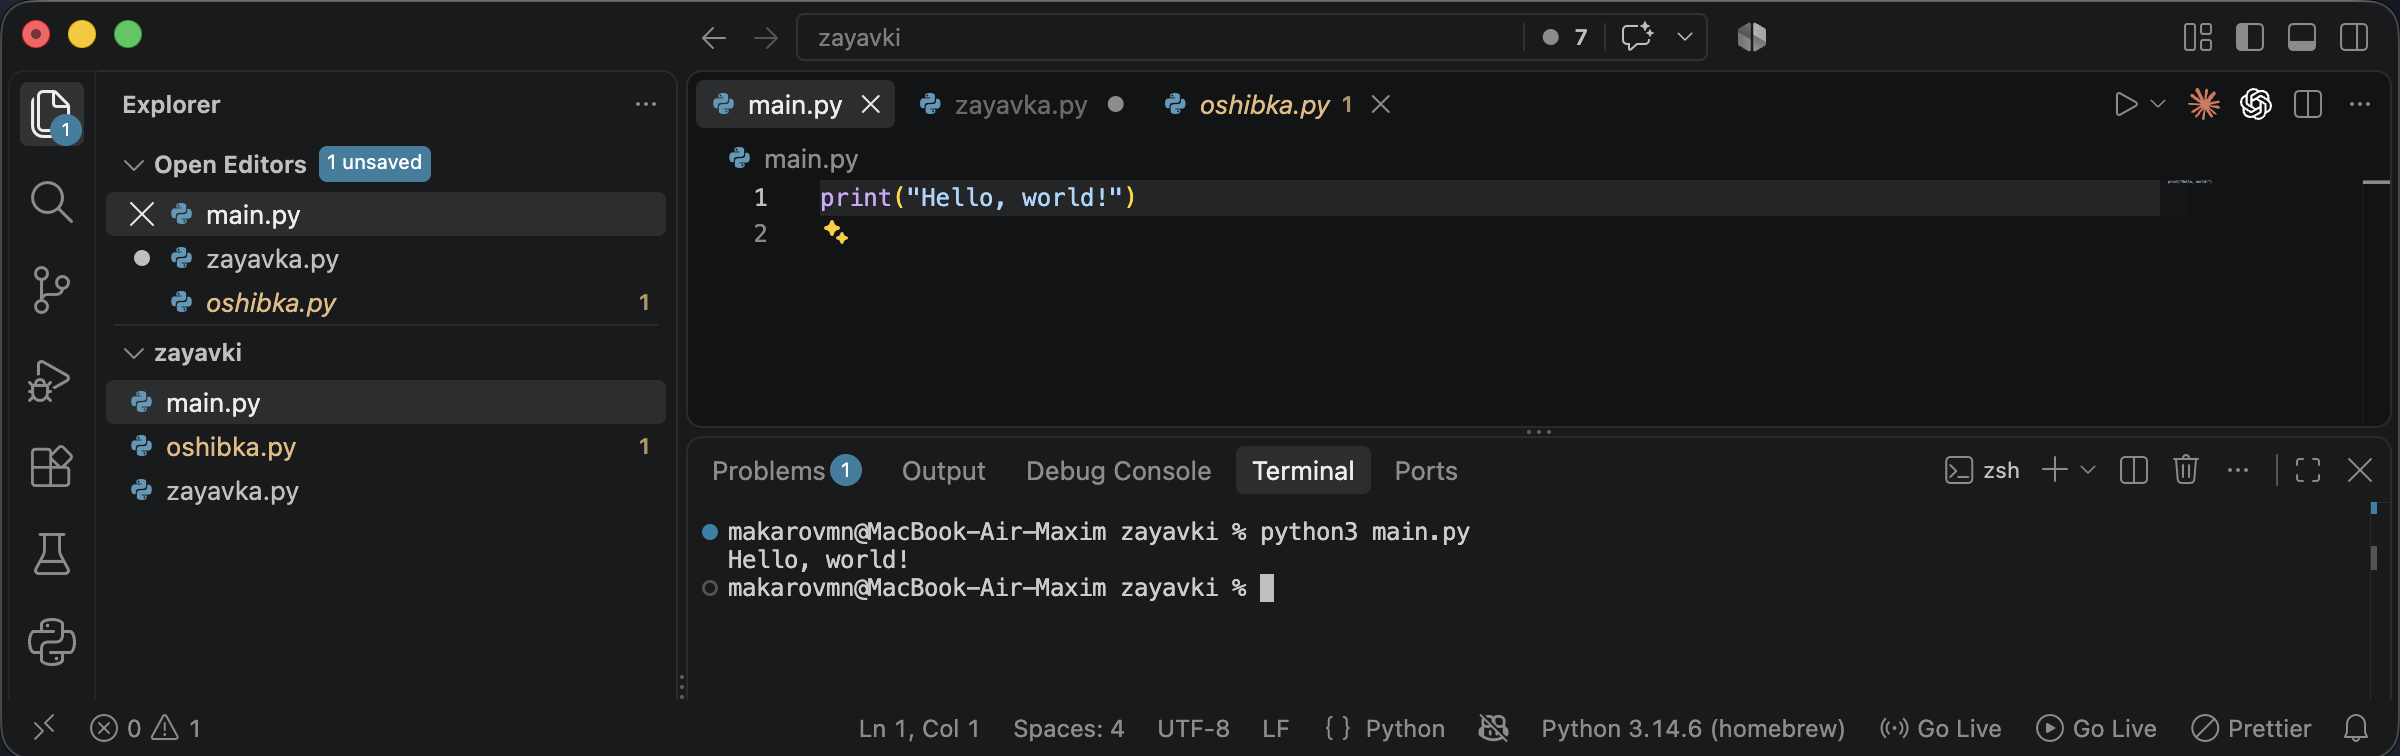Switch to the zayavka.py editor tab
Viewport: 2400px width, 756px height.
tap(1020, 104)
